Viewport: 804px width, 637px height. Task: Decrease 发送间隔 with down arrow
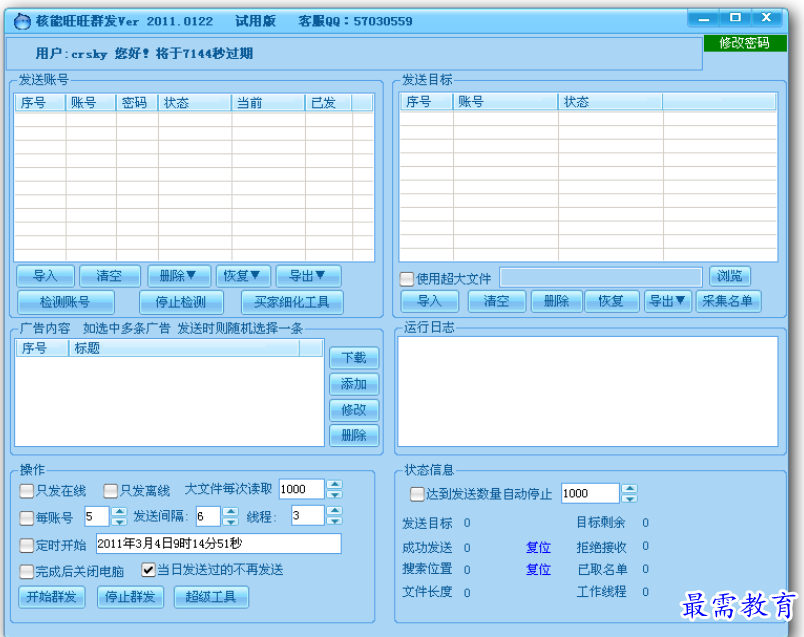pos(231,522)
